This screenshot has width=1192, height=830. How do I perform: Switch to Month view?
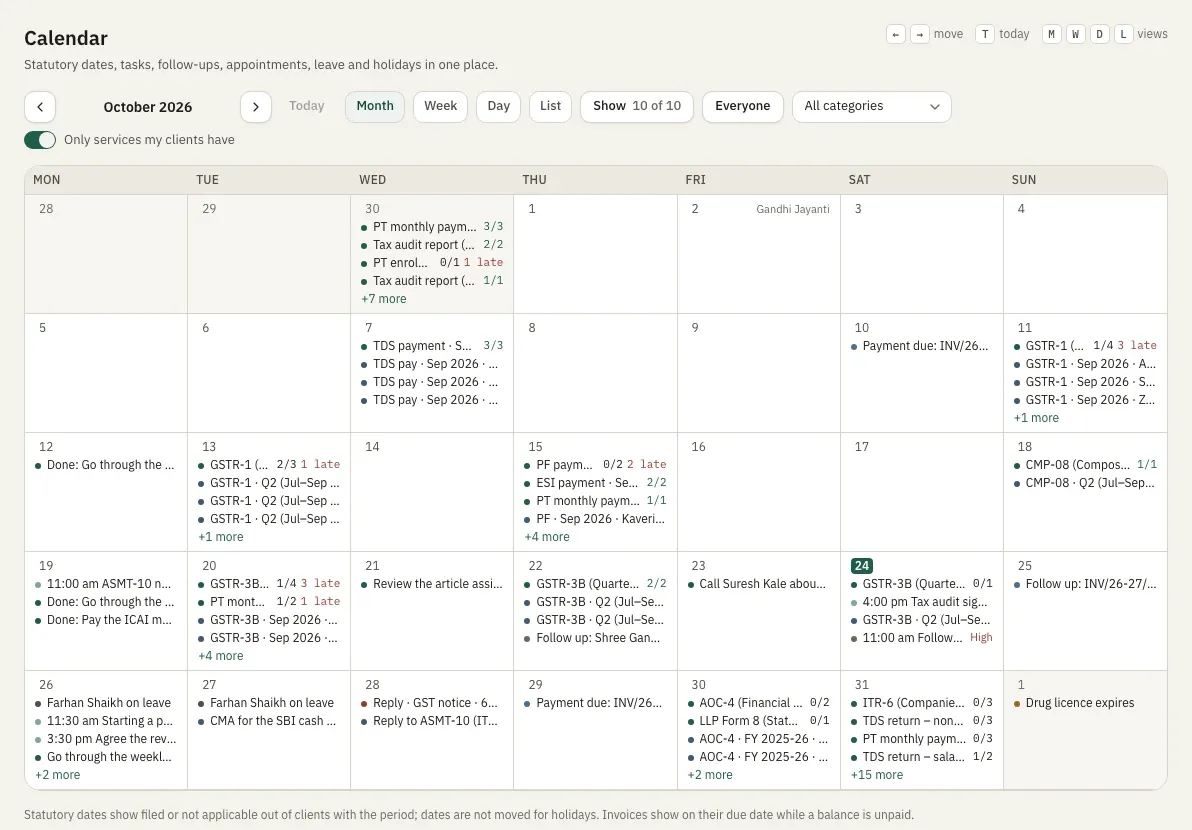(x=375, y=107)
